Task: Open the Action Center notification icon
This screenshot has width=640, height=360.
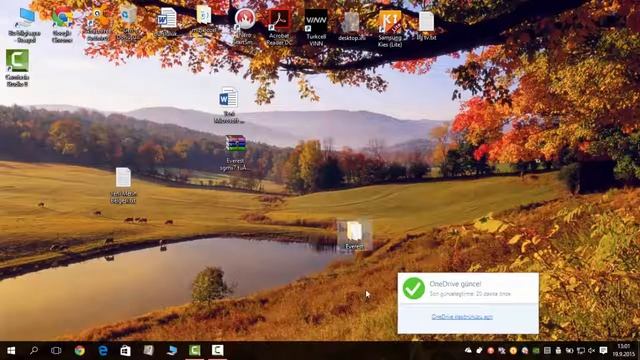Action: (603, 351)
